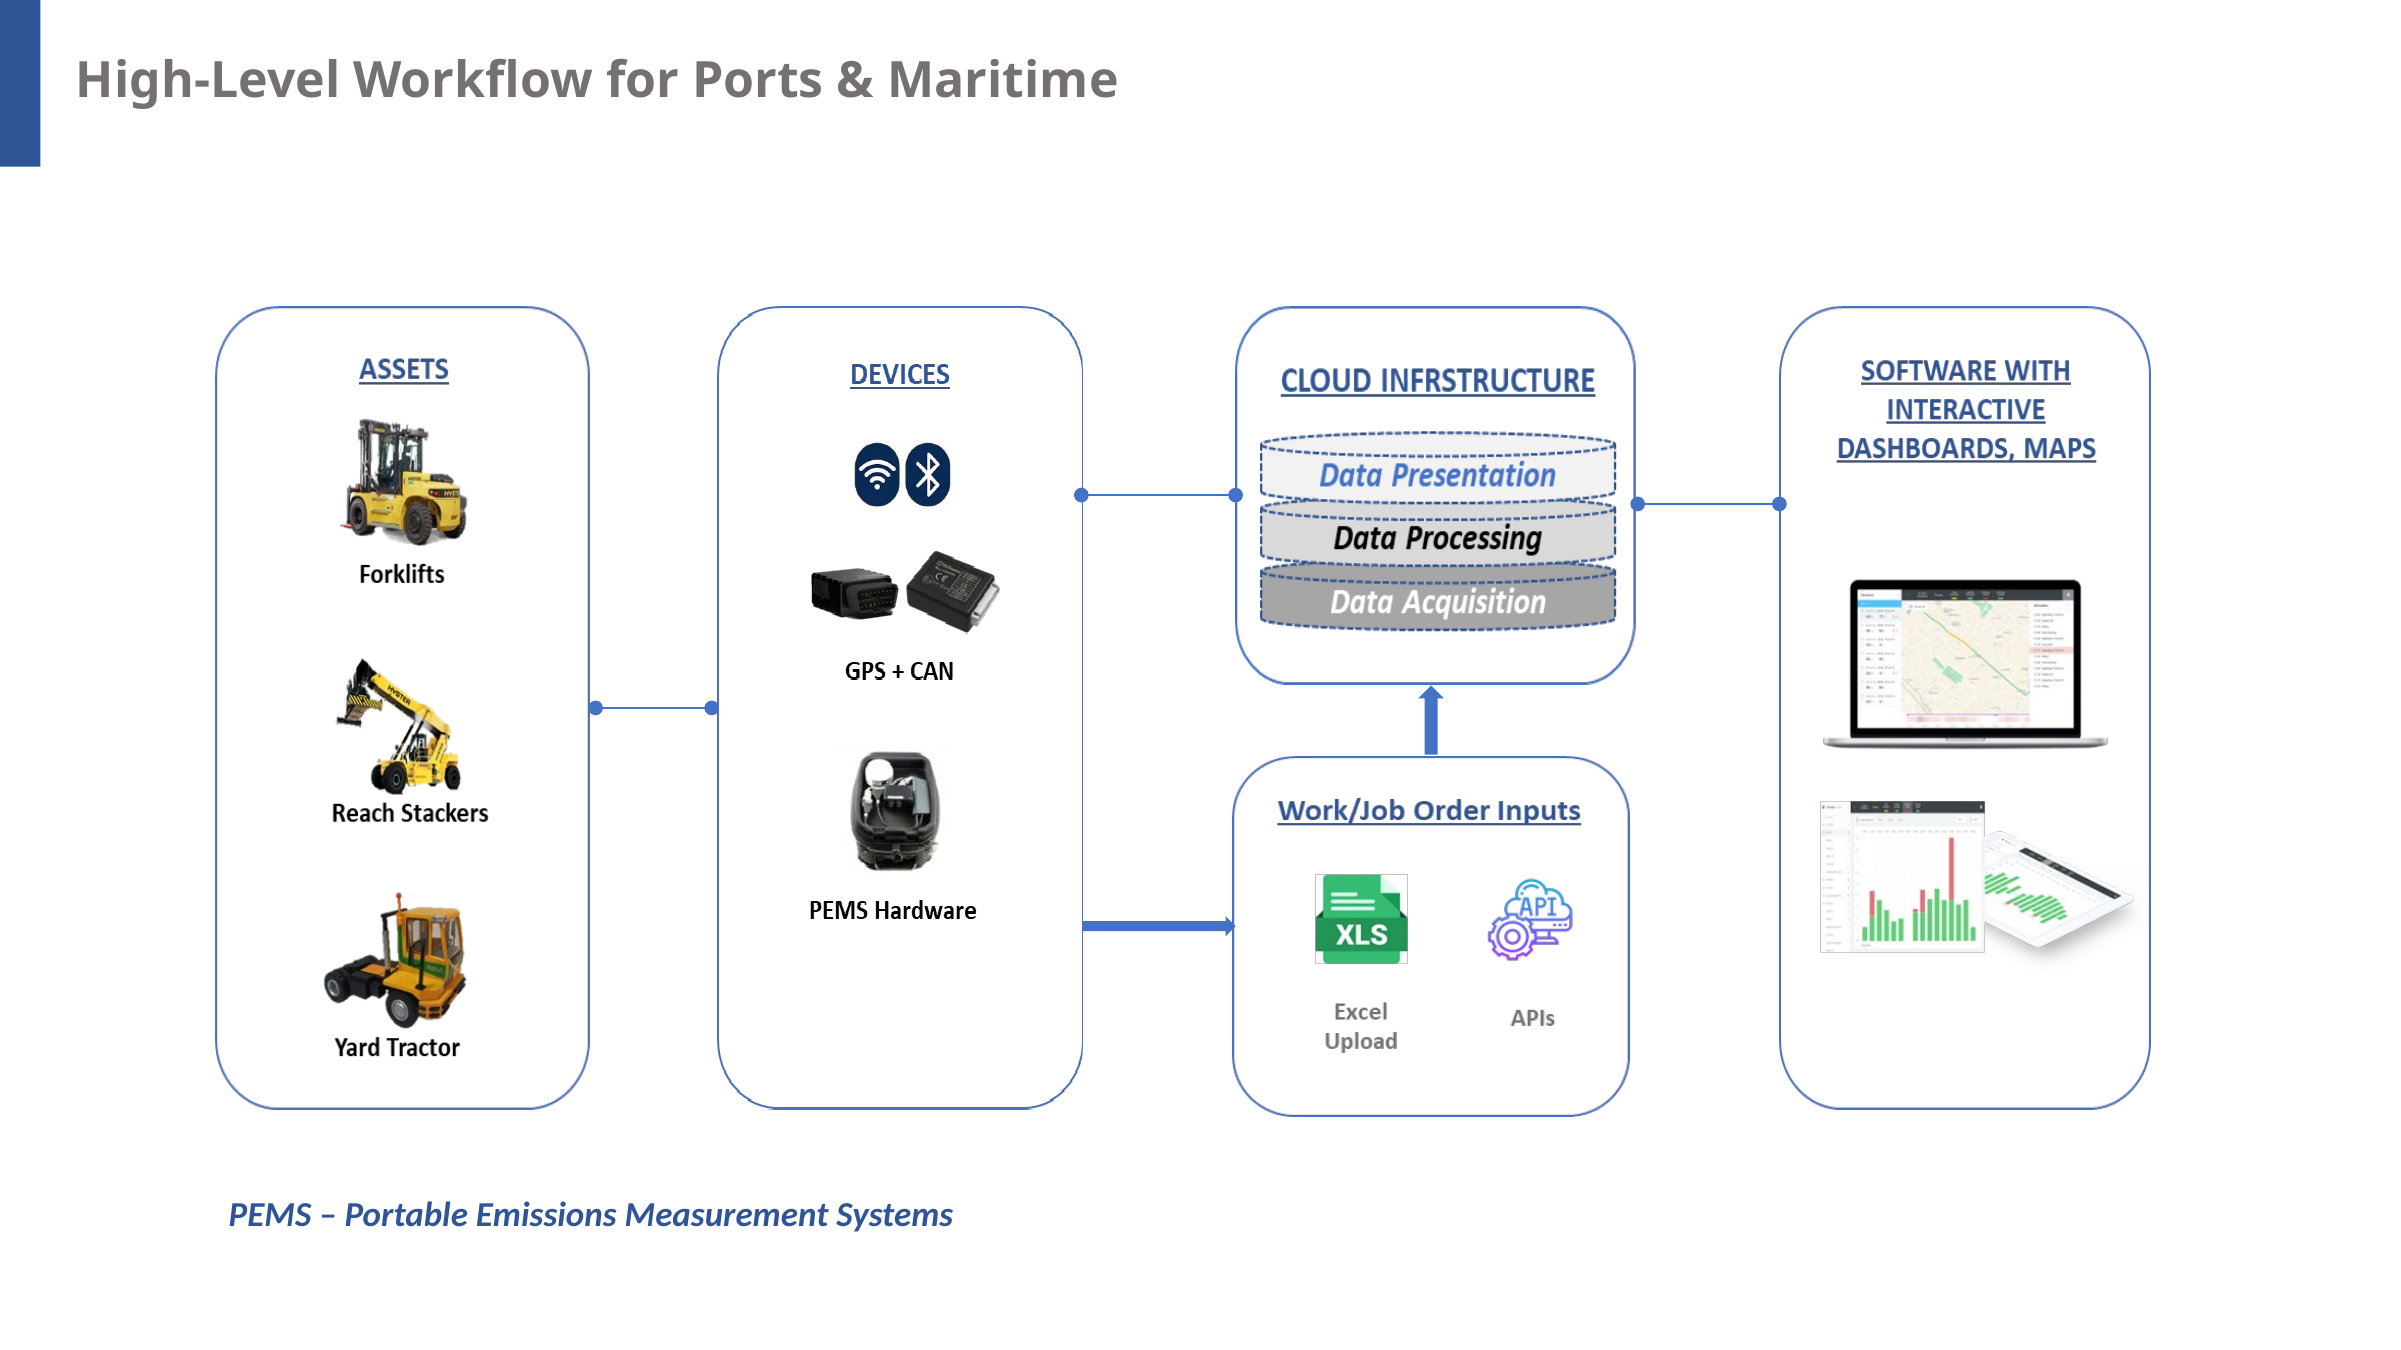Expand the Work/Job Order Inputs box
This screenshot has height=1350, width=2401.
(x=1428, y=810)
